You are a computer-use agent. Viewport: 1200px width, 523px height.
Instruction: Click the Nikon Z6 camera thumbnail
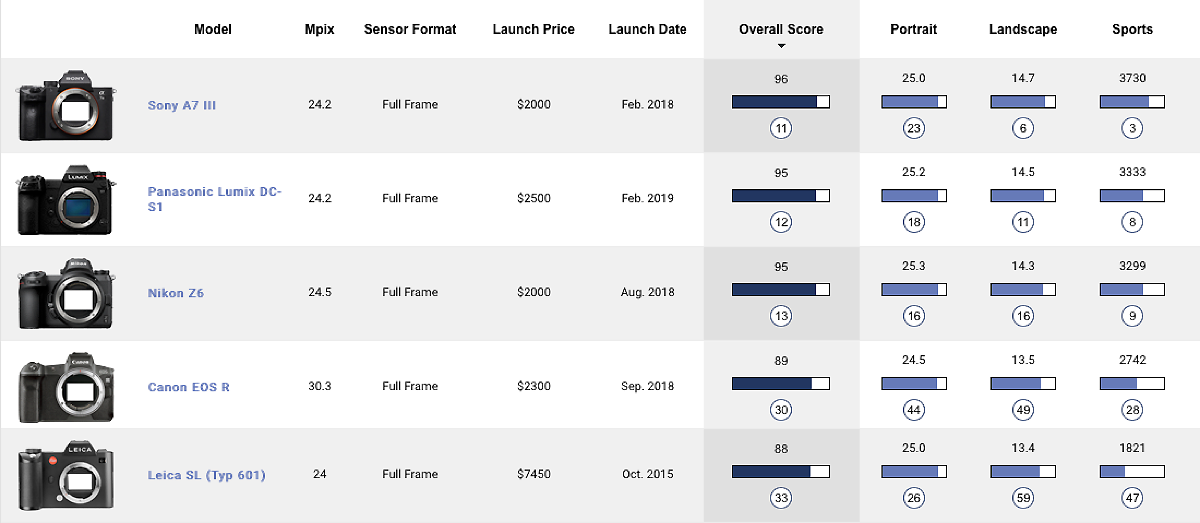(x=65, y=293)
